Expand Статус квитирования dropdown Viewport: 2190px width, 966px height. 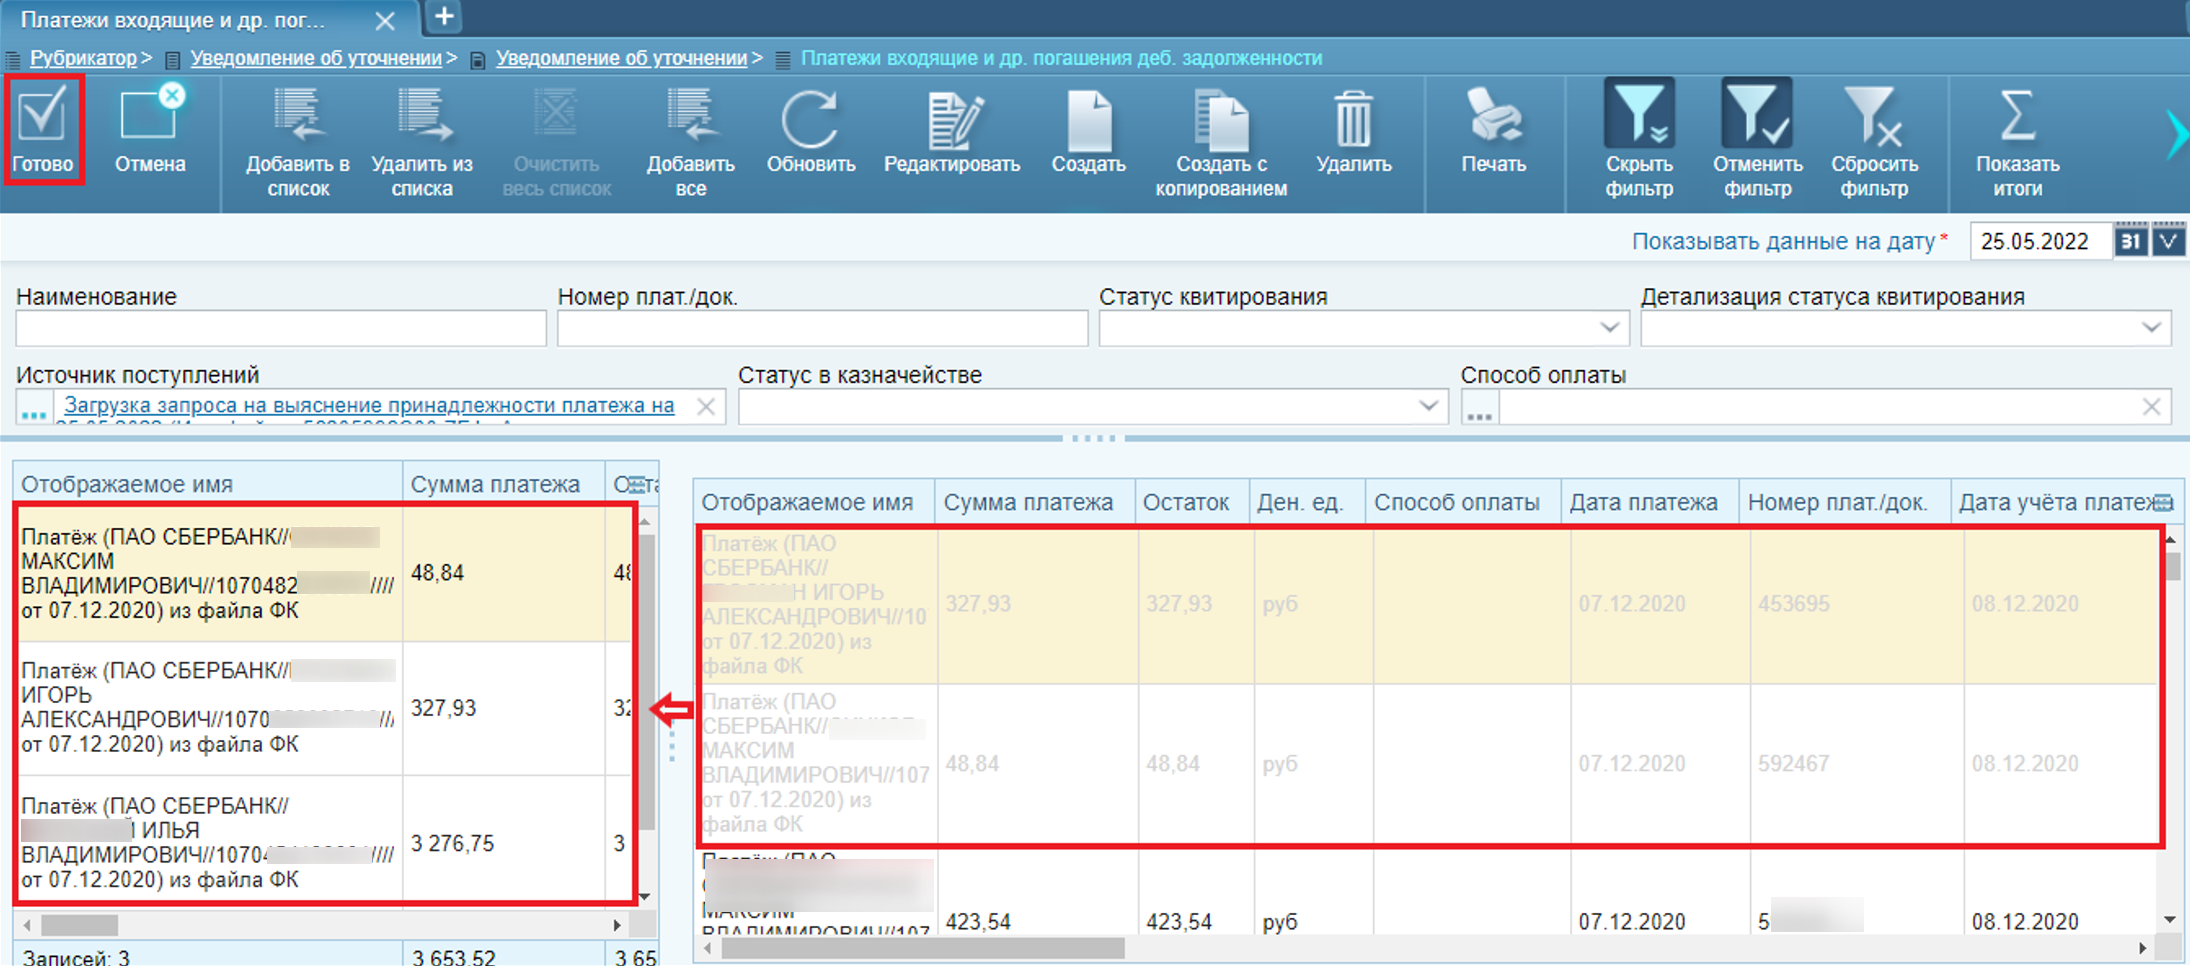tap(1609, 328)
